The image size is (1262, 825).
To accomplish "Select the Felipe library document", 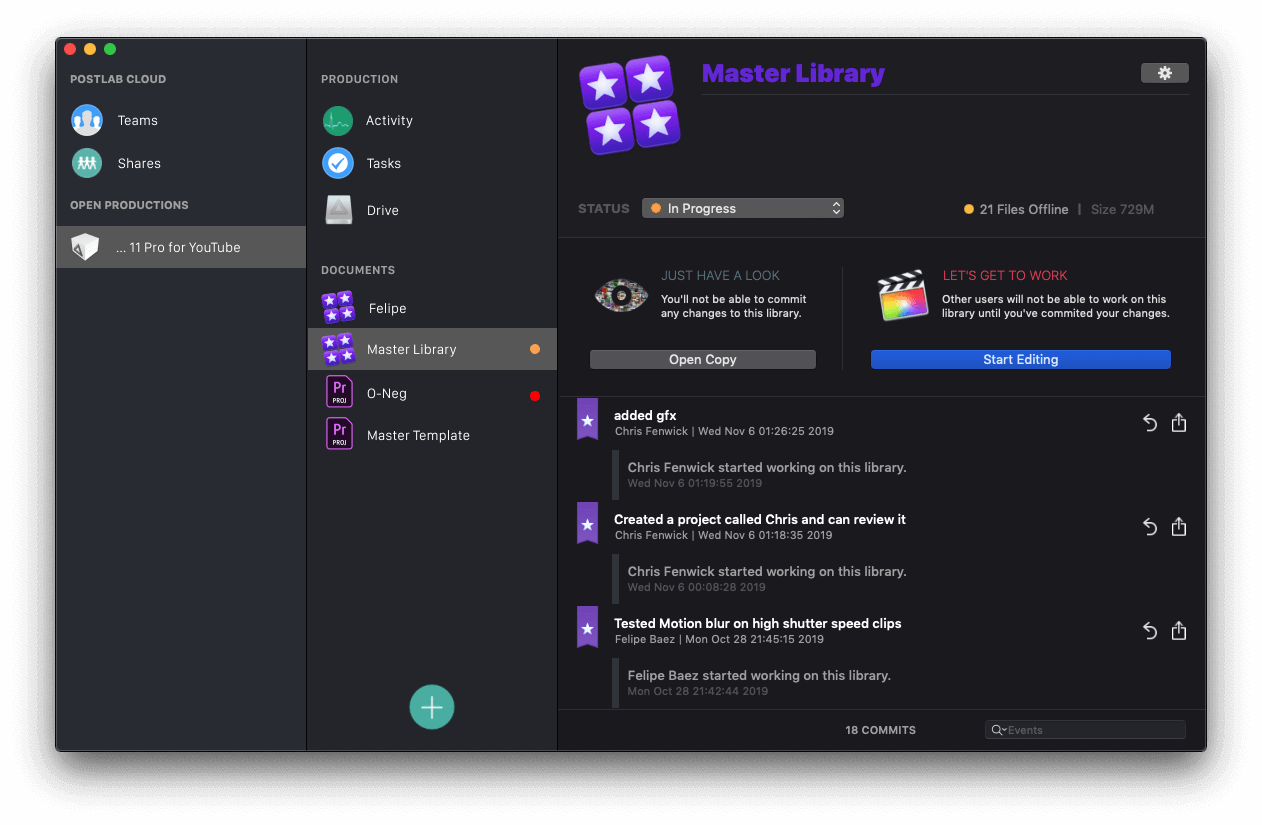I will pyautogui.click(x=386, y=308).
